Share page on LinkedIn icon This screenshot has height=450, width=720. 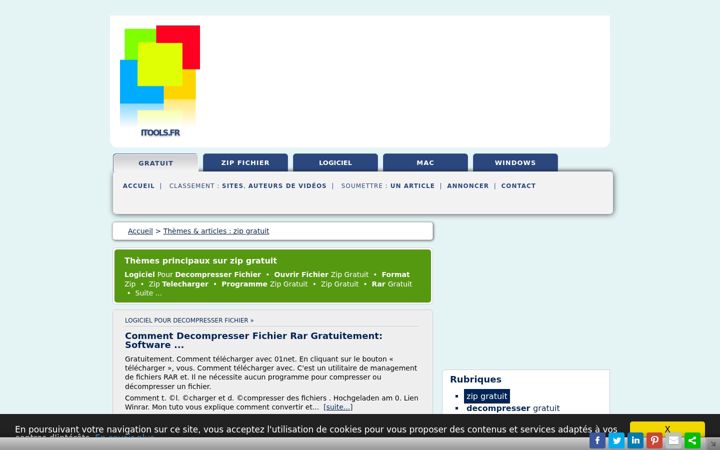[636, 440]
